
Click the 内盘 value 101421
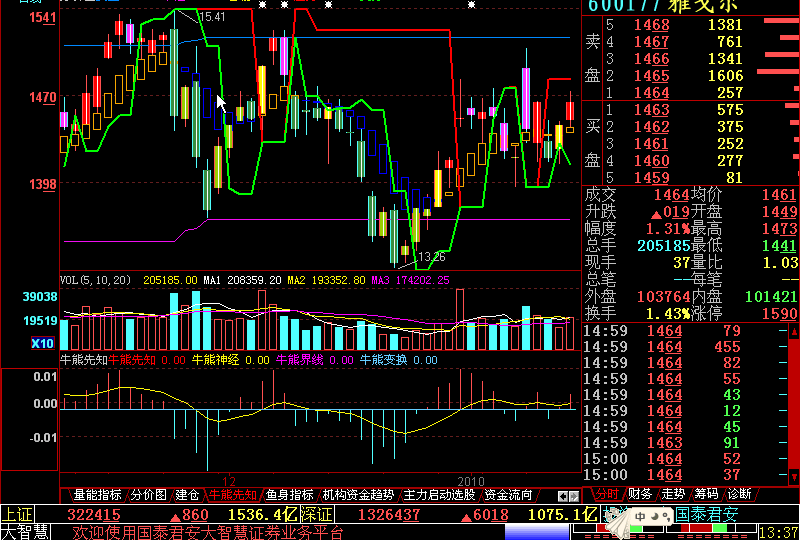(x=770, y=296)
